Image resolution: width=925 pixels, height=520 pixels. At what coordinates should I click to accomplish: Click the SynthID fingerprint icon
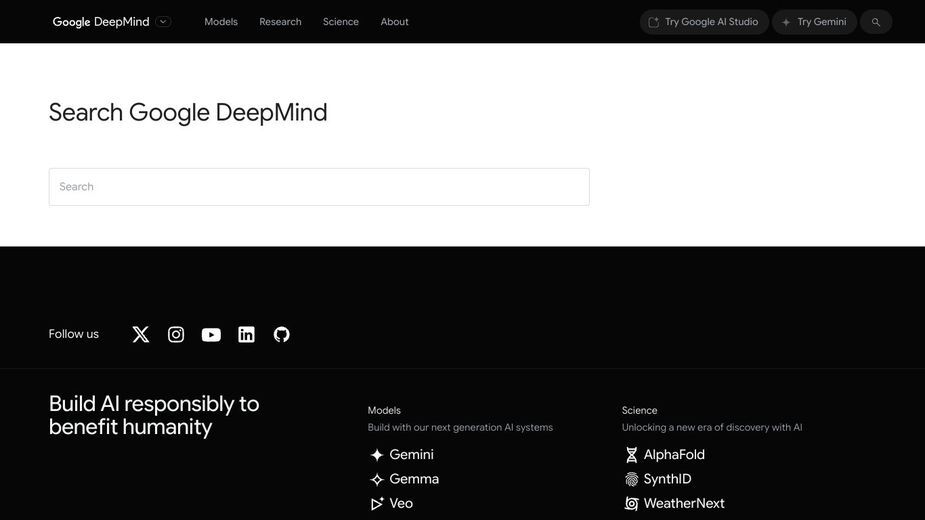tap(631, 479)
